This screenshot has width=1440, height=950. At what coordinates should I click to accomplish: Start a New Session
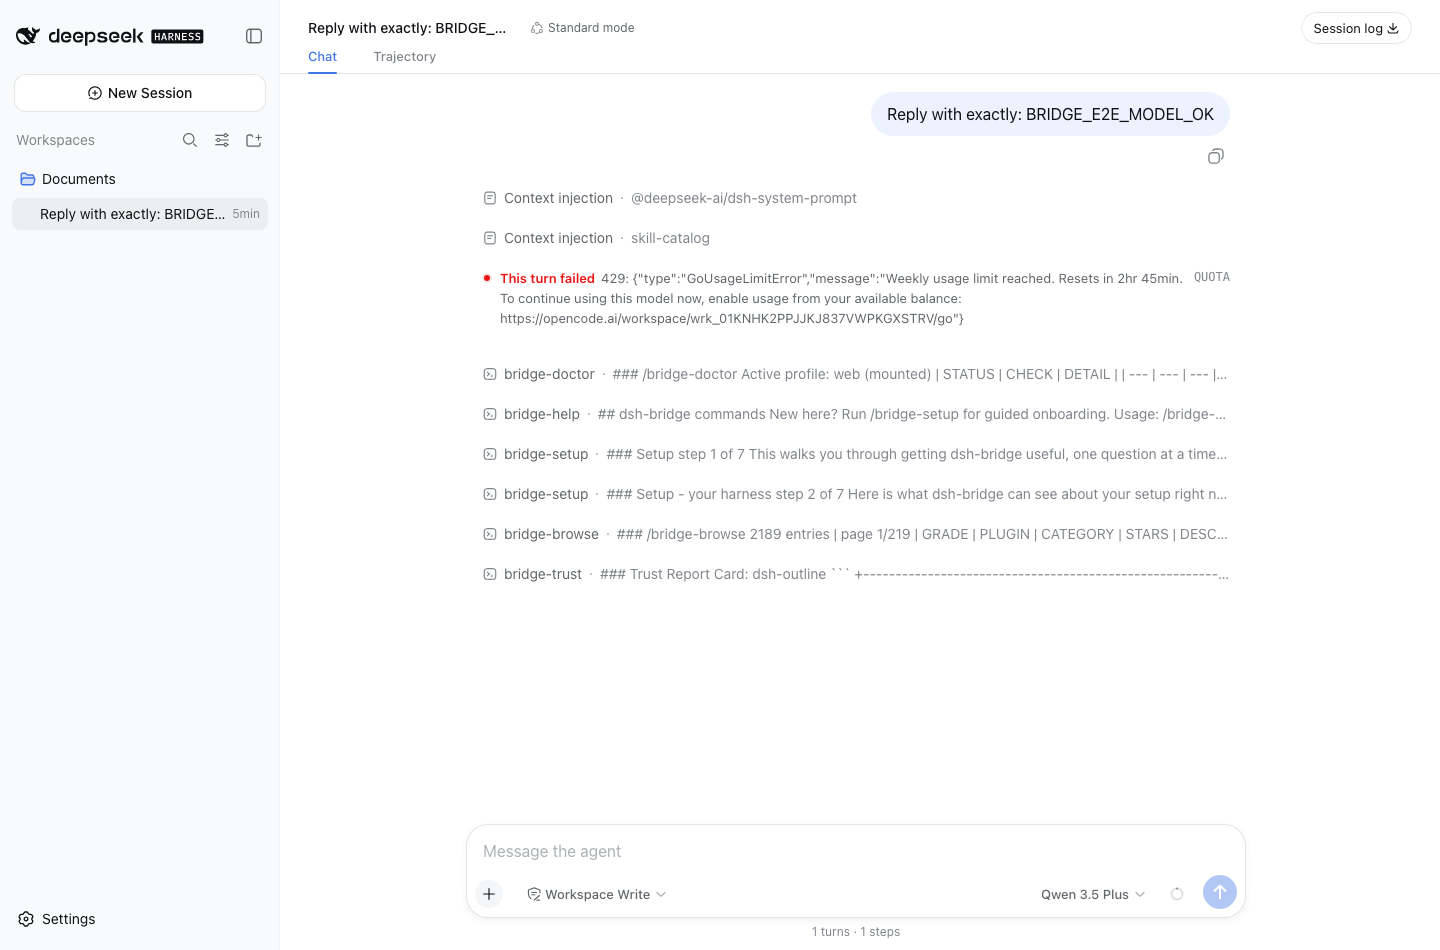140,93
